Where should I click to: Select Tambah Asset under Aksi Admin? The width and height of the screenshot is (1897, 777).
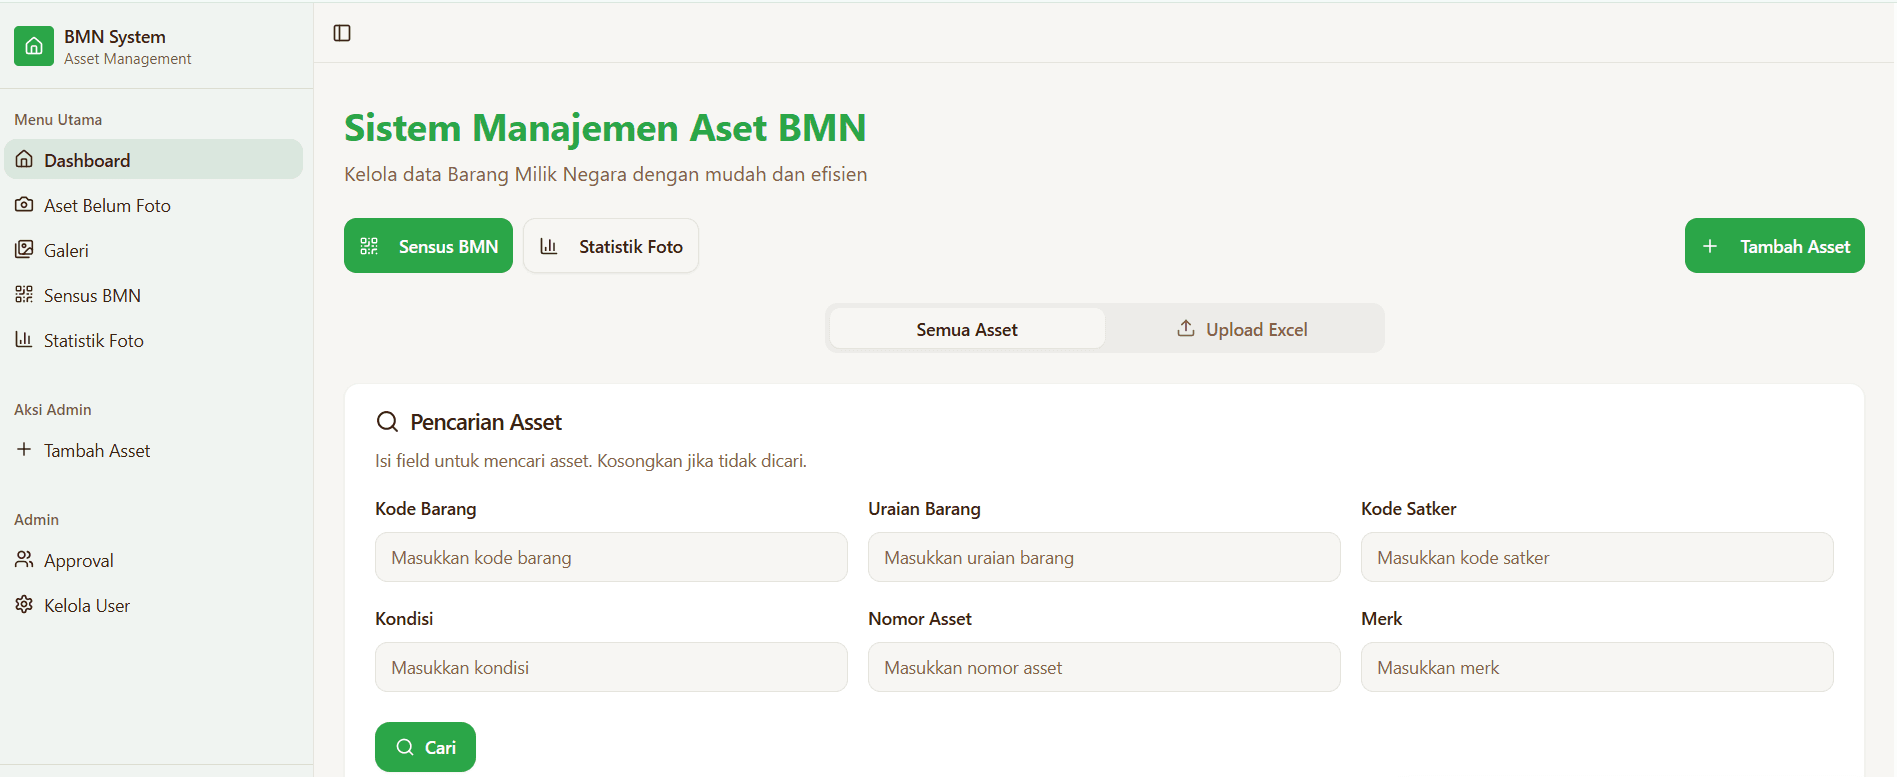[154, 449]
